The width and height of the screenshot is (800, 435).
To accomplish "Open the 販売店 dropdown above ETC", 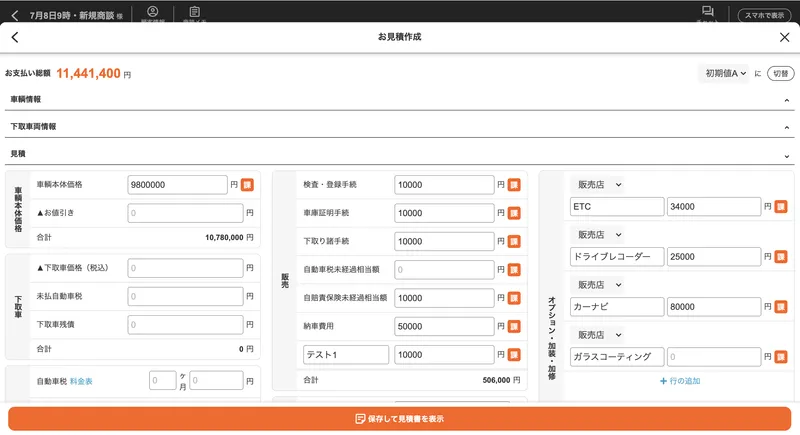I will click(x=598, y=185).
